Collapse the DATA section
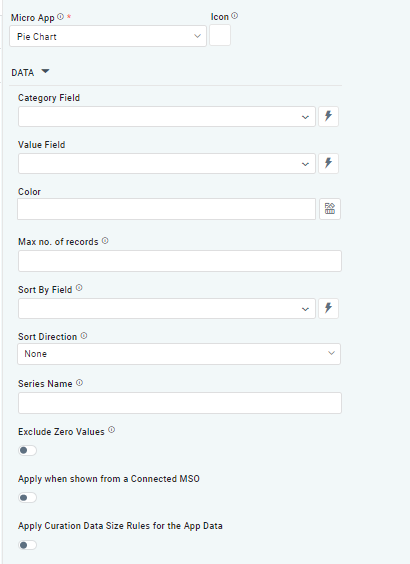 pos(45,71)
